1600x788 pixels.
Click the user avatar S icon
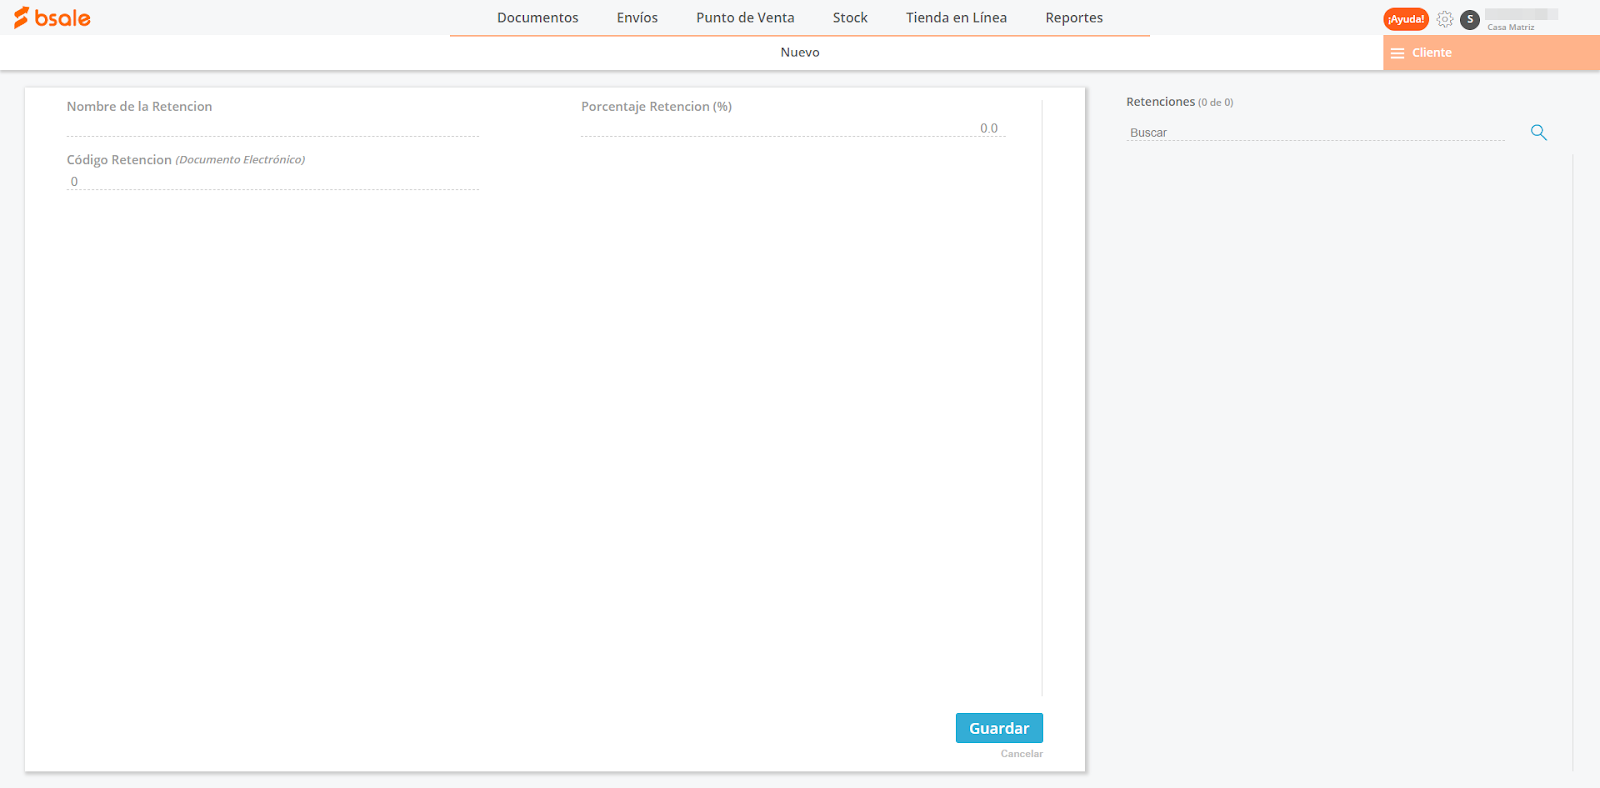tap(1470, 19)
